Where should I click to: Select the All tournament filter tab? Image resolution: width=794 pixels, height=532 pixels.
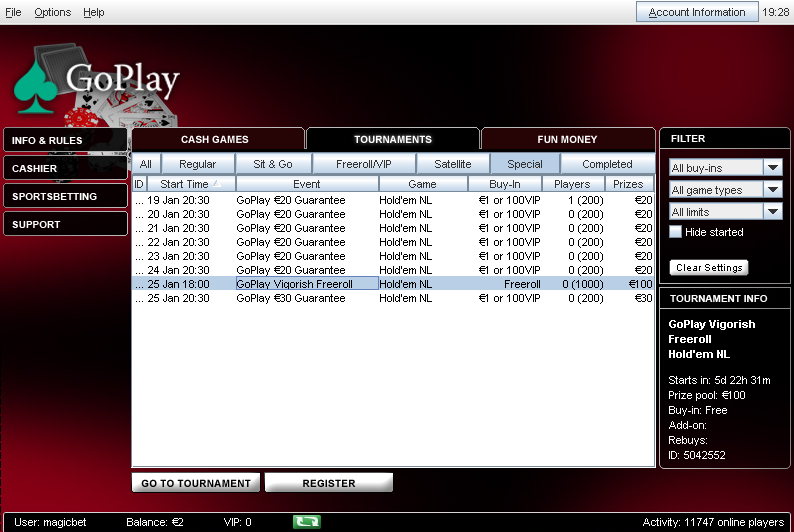tap(146, 164)
